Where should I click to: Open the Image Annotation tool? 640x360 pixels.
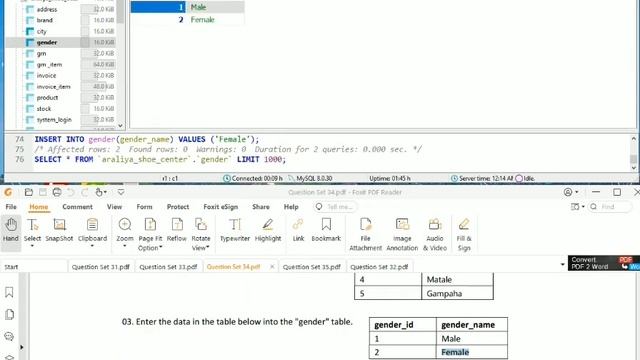(402, 234)
